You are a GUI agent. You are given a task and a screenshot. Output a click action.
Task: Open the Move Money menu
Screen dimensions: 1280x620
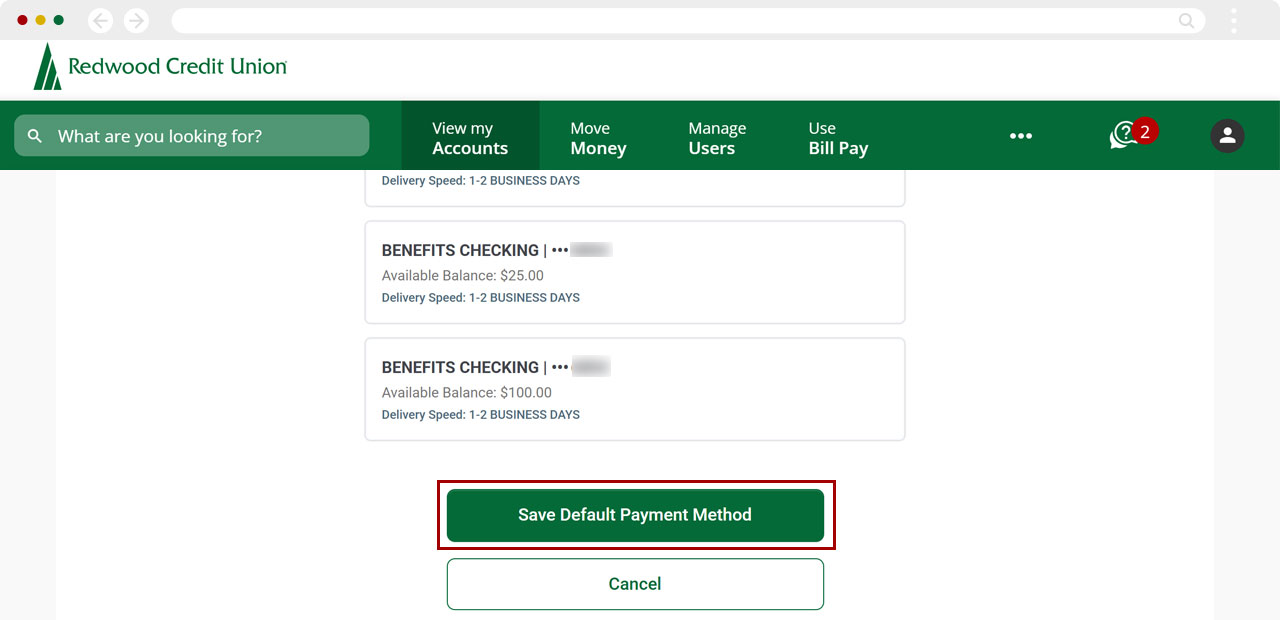tap(598, 138)
